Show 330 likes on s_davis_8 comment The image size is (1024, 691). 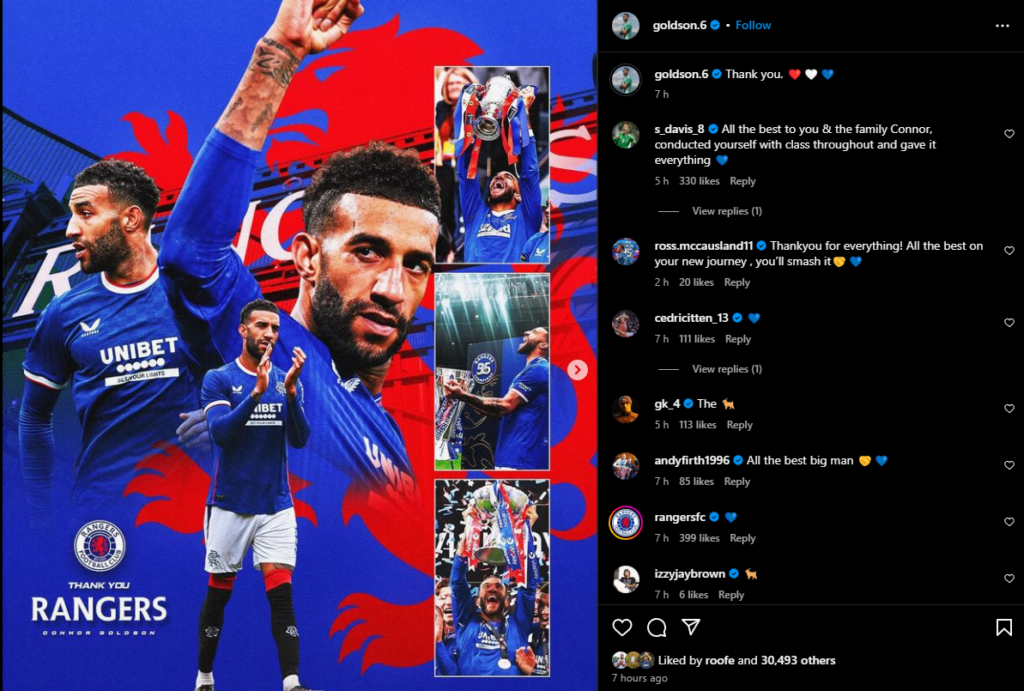point(699,181)
